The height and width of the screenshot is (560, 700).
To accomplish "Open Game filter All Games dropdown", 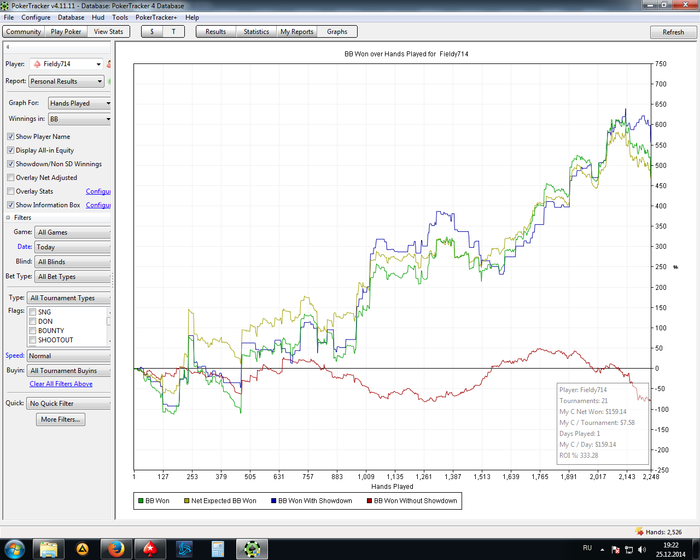I will point(72,232).
